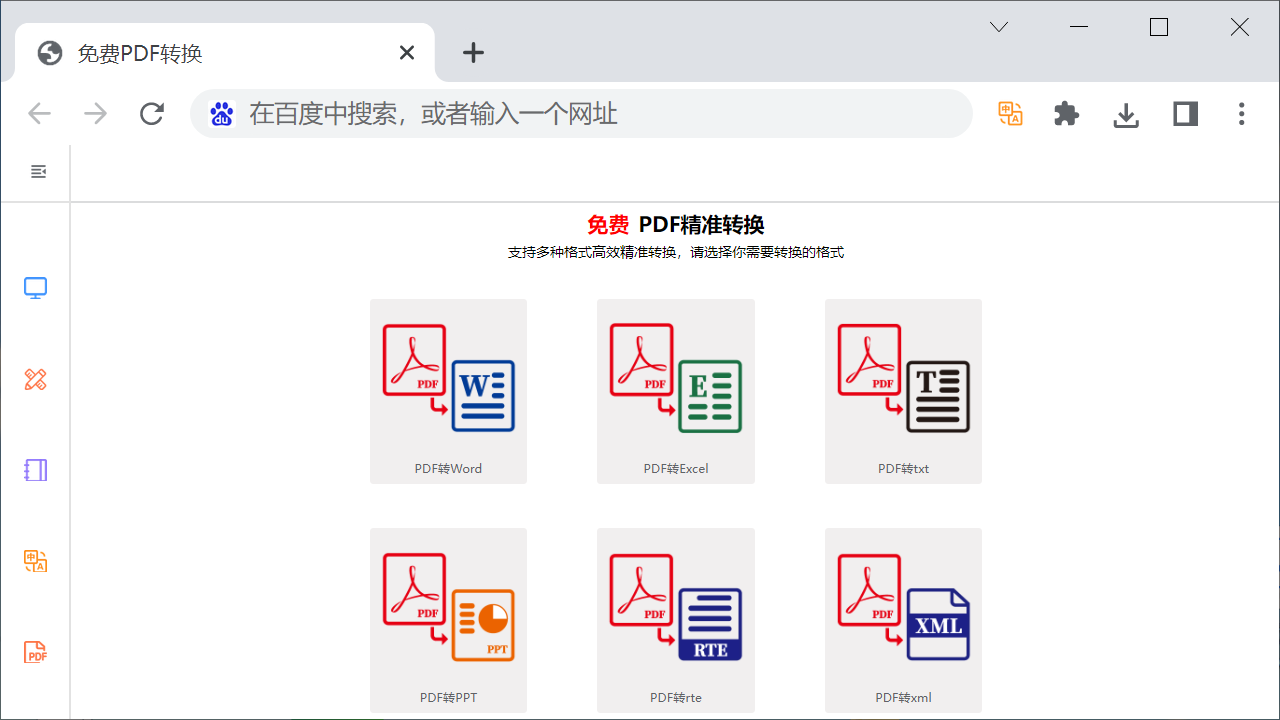Screen dimensions: 1280x720
Task: Open the browser extensions puzzle icon
Action: (x=1066, y=113)
